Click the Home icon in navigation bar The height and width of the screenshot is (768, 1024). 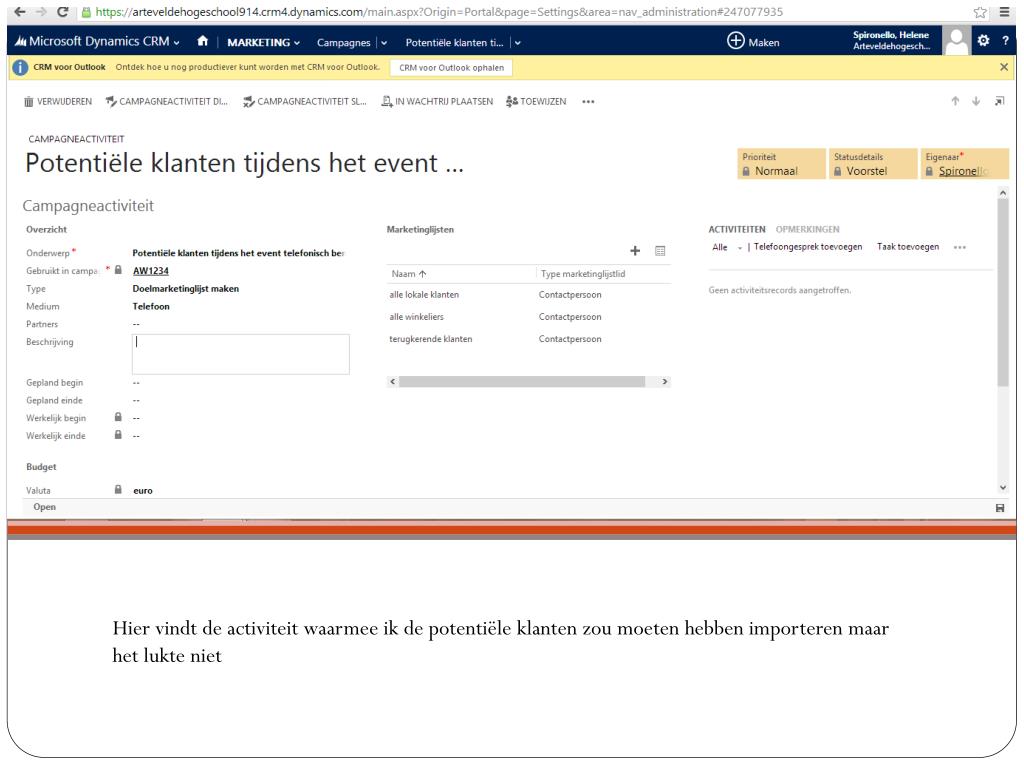click(202, 42)
